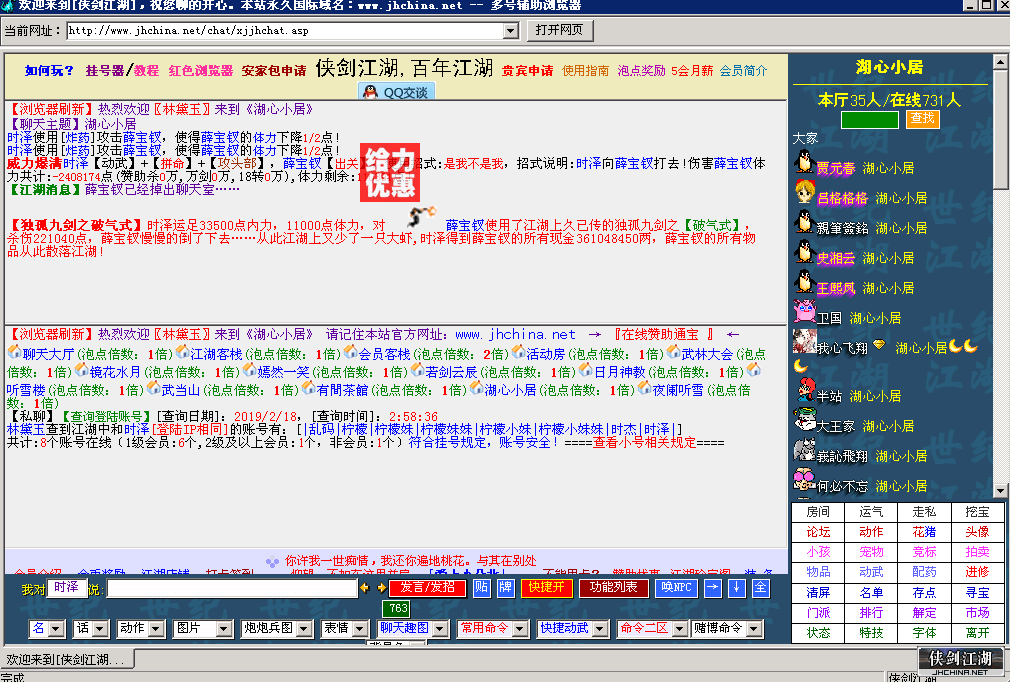
Task: Click the 王熙凤 penguin avatar
Action: (x=803, y=282)
